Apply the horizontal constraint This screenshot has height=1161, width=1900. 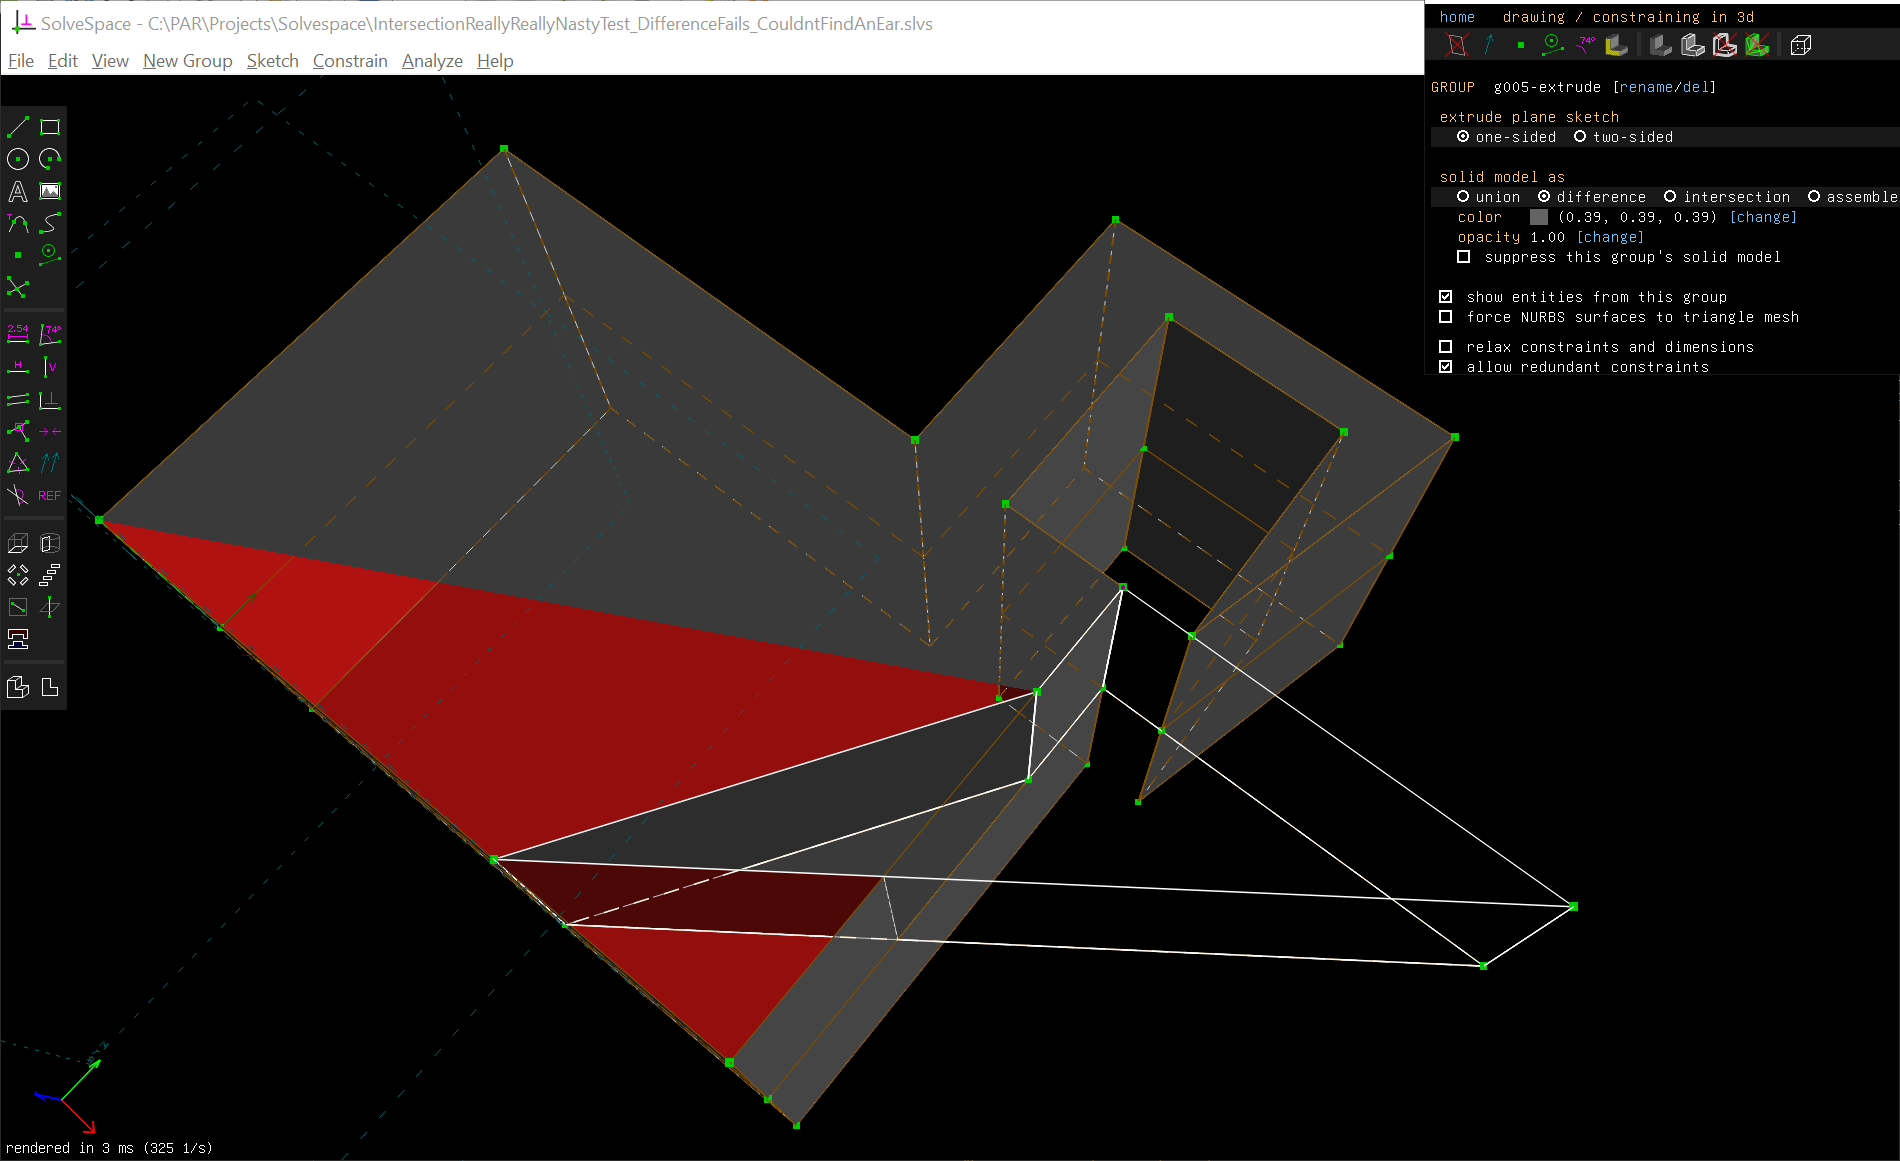point(18,367)
